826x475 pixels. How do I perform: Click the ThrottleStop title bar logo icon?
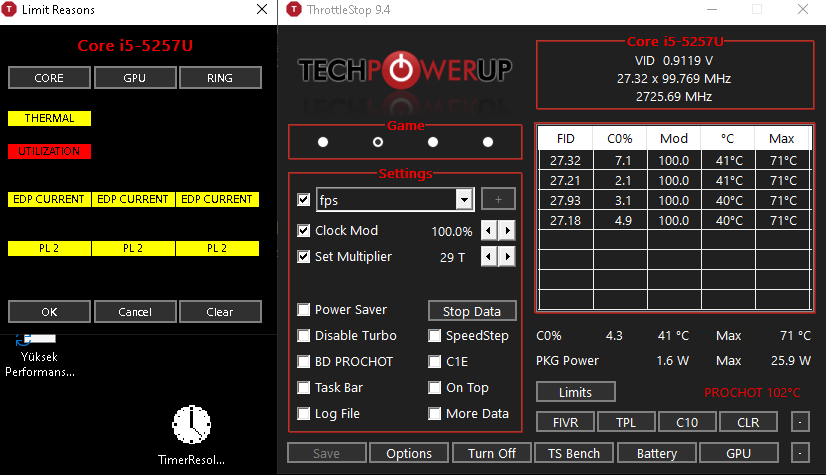click(293, 9)
